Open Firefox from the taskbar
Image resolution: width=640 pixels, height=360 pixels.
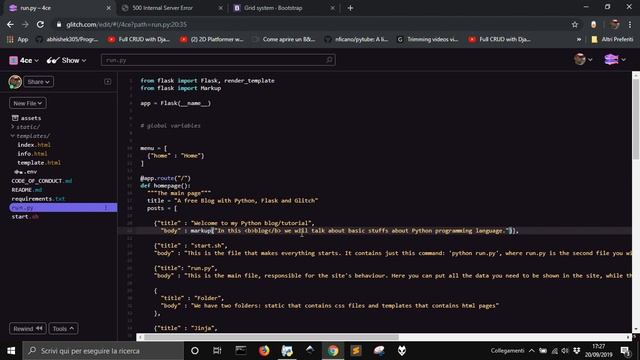point(264,351)
